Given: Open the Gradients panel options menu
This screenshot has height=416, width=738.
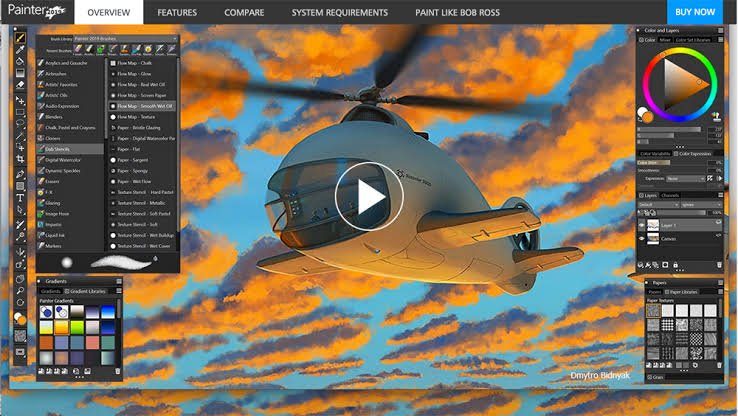Looking at the screenshot, I should coord(119,281).
